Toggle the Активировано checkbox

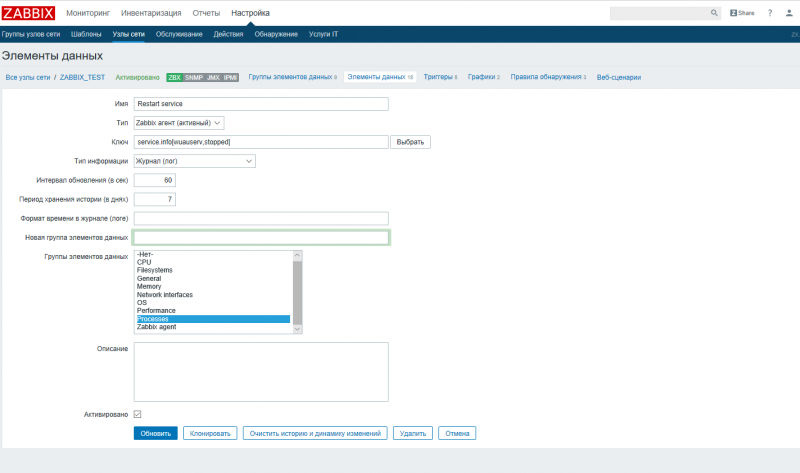[137, 414]
